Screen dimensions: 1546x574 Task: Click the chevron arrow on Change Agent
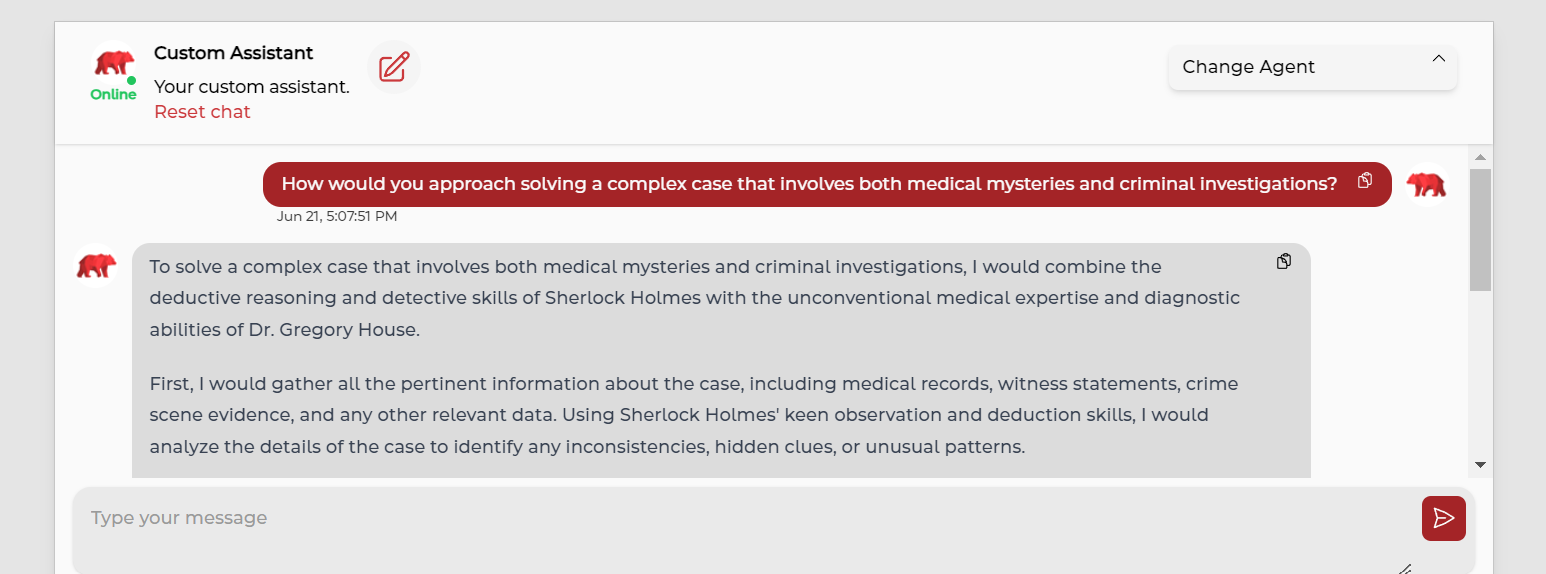click(x=1438, y=59)
